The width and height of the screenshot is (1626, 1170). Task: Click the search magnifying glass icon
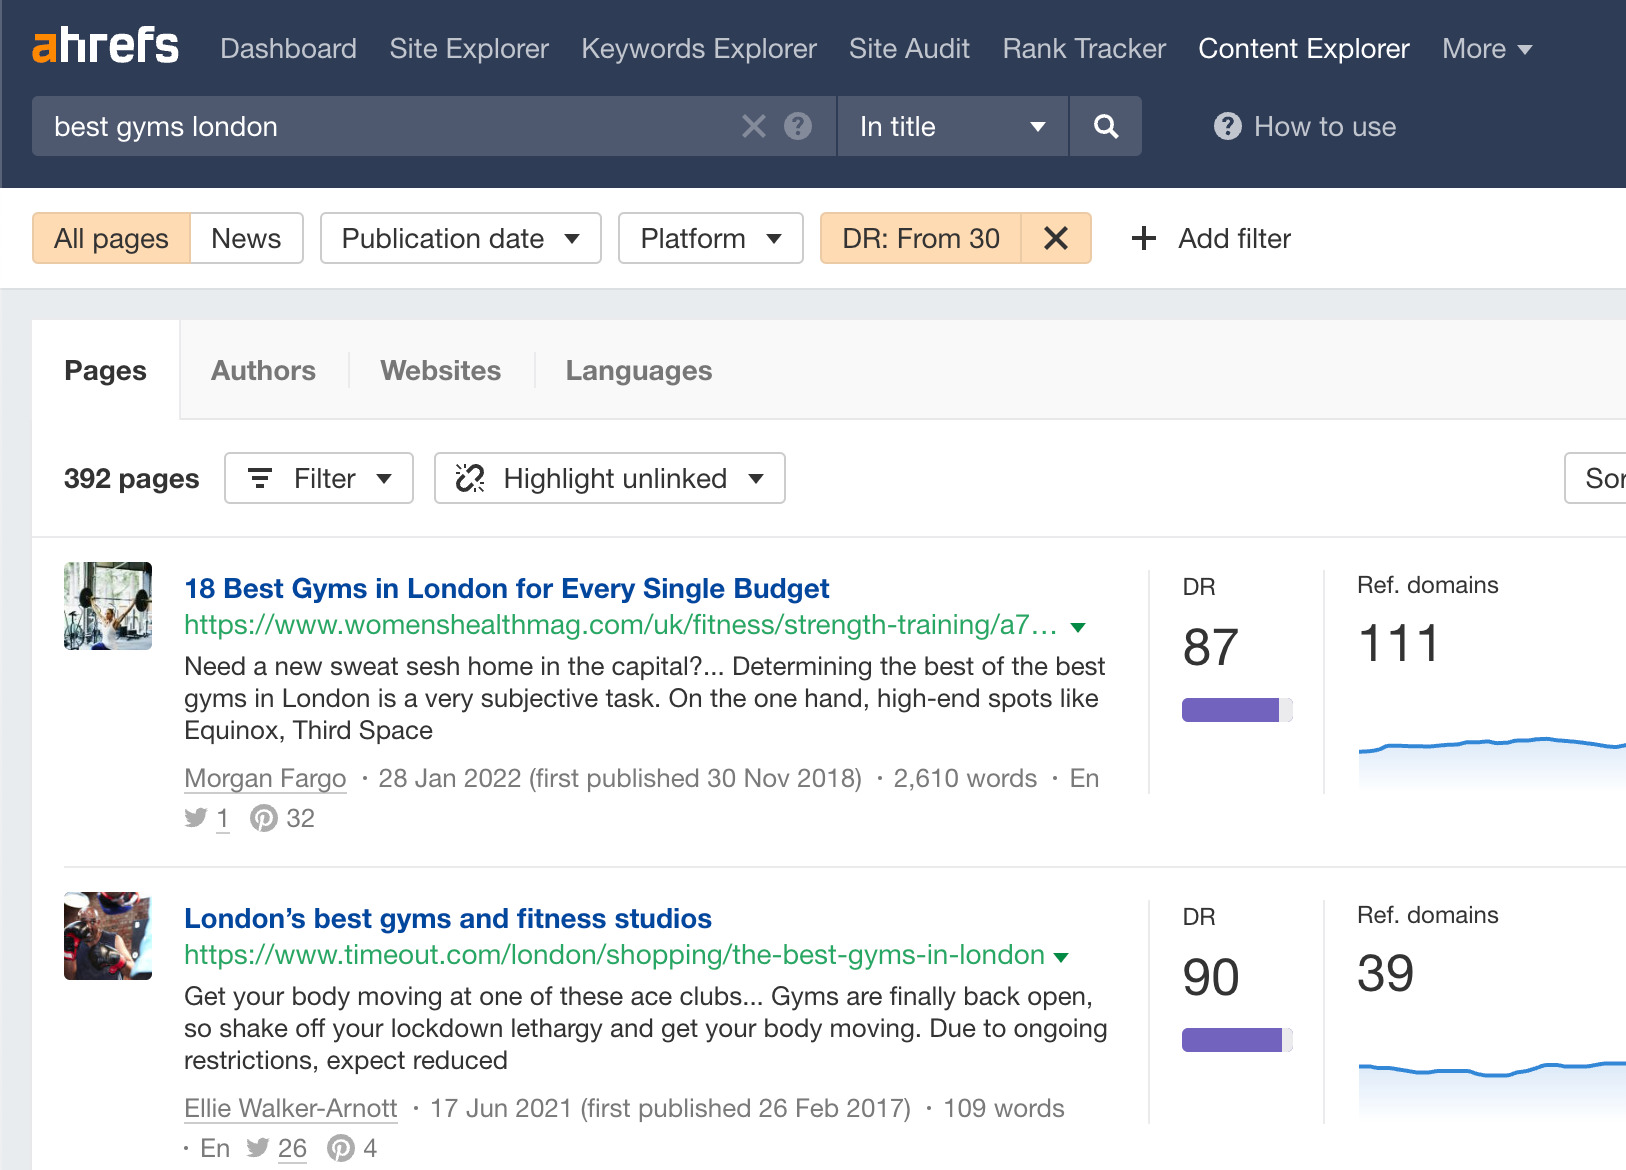(x=1105, y=126)
